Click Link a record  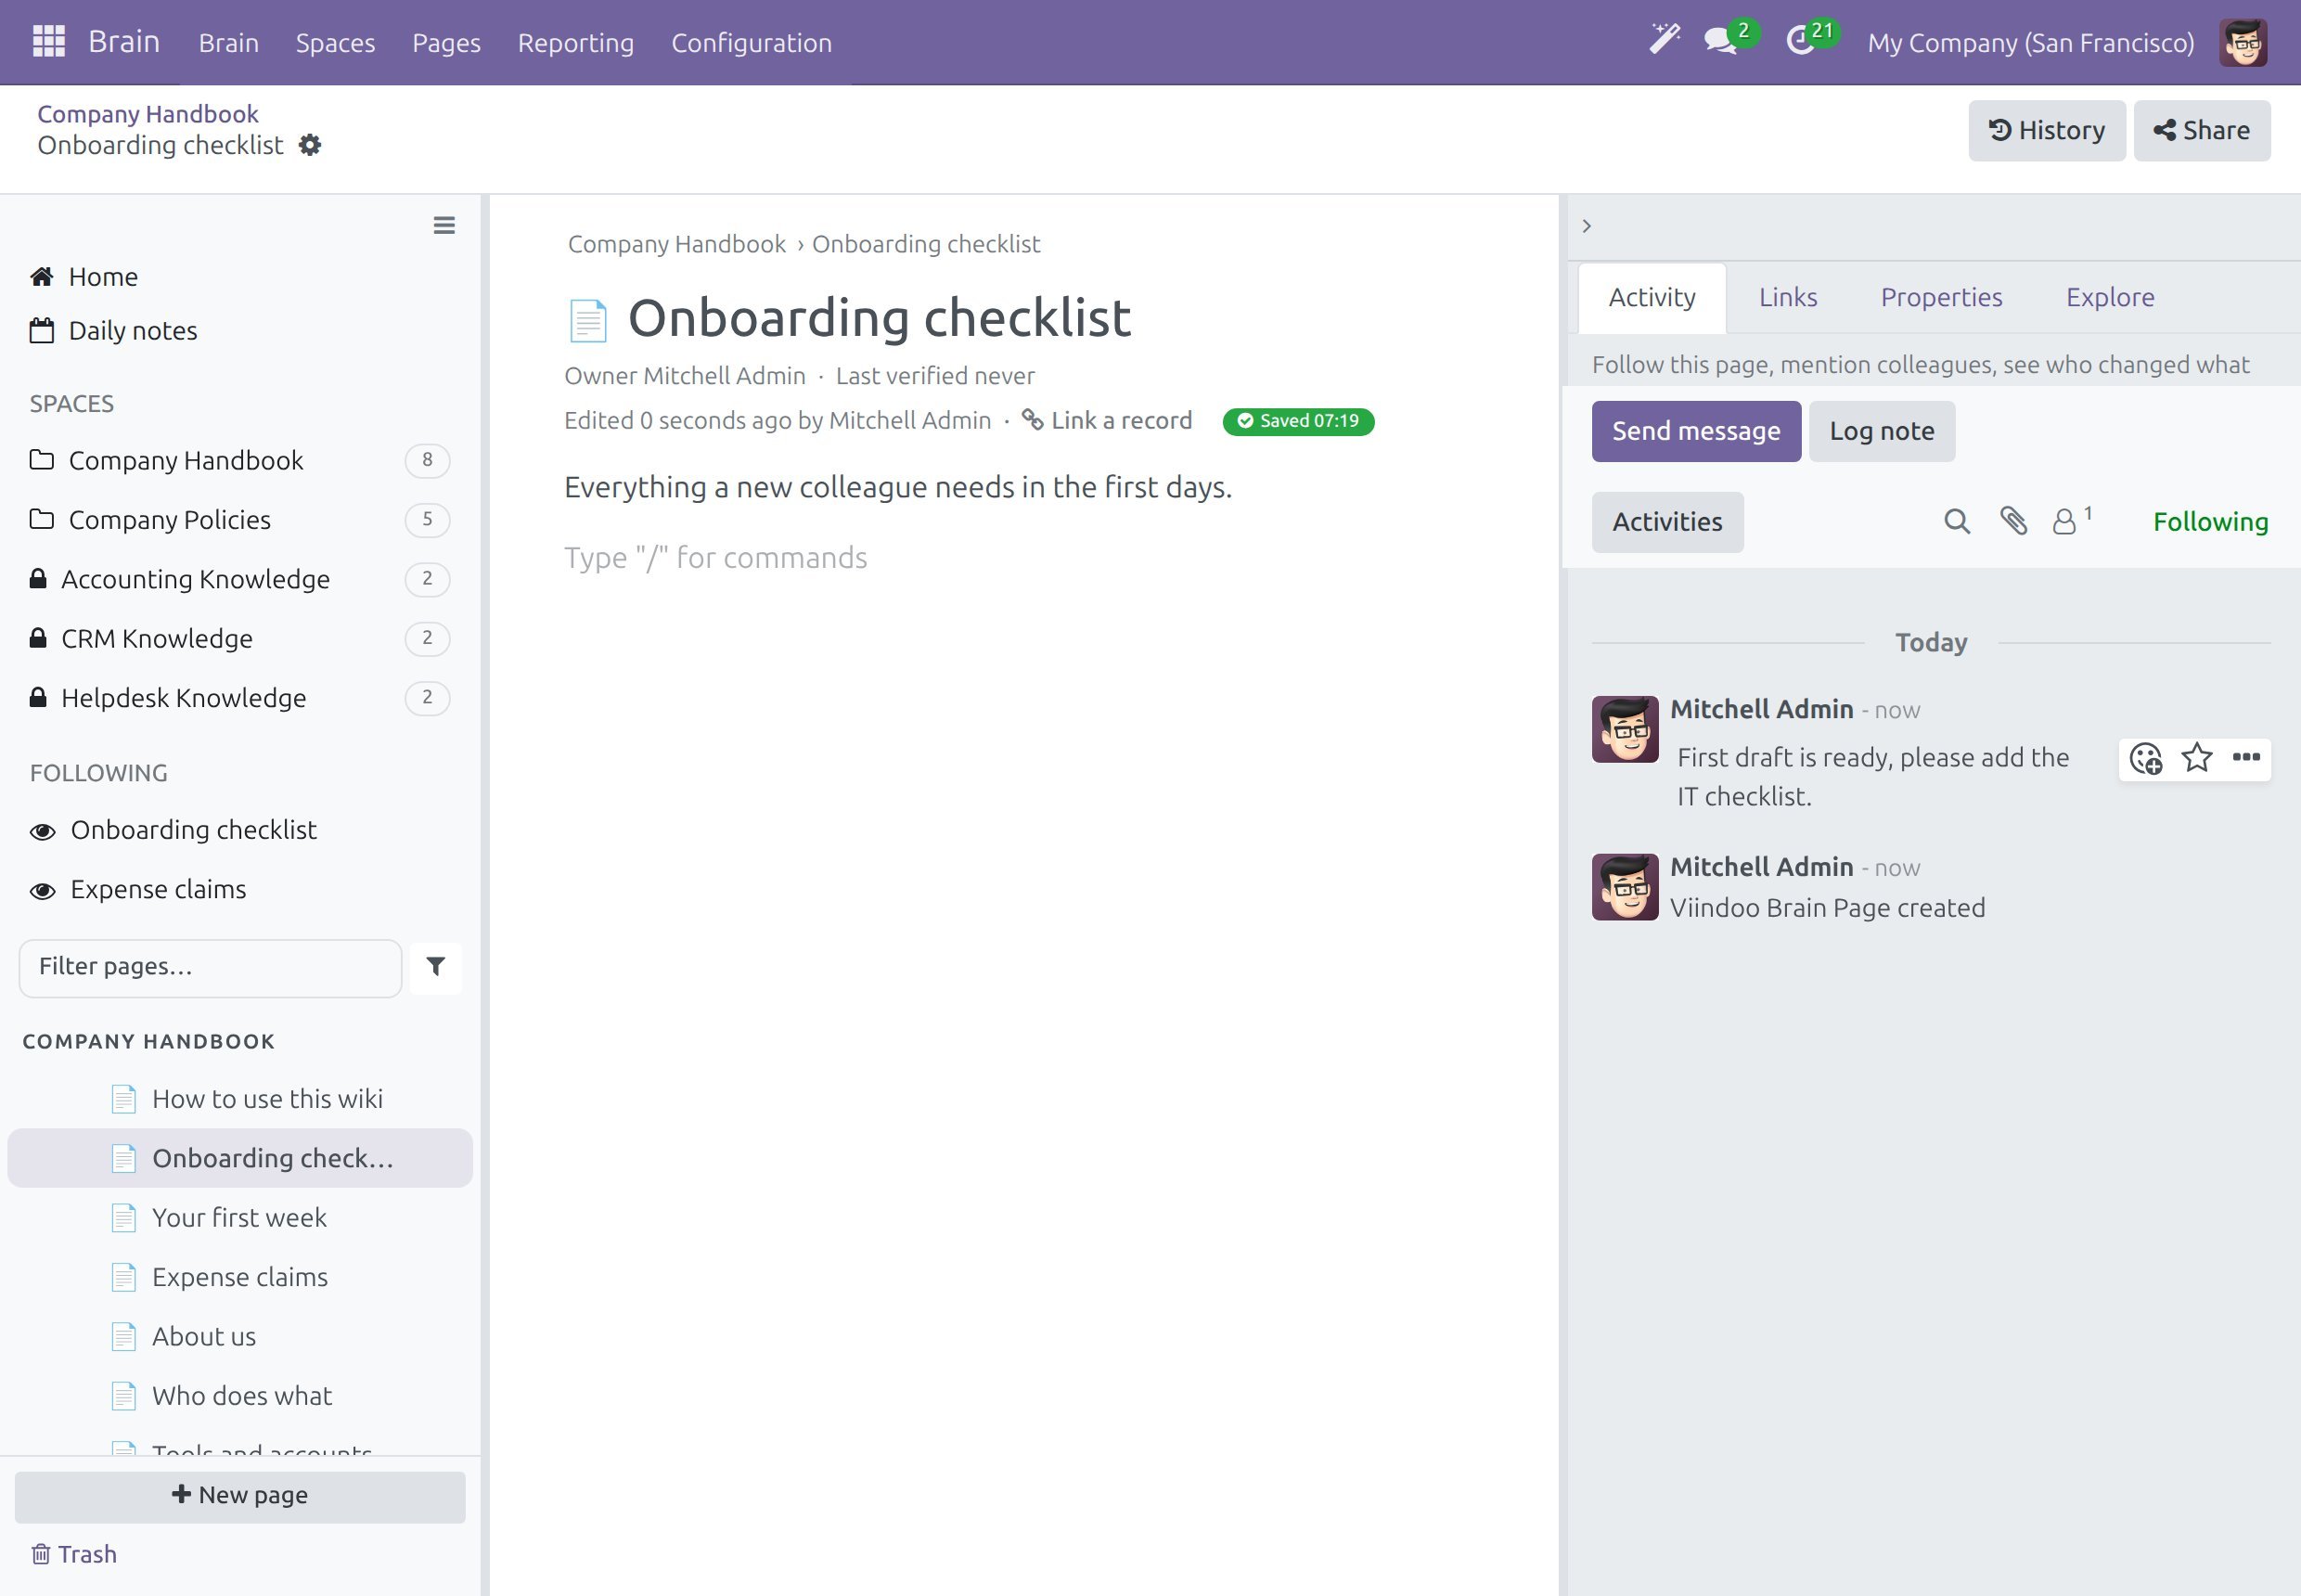(x=1107, y=420)
